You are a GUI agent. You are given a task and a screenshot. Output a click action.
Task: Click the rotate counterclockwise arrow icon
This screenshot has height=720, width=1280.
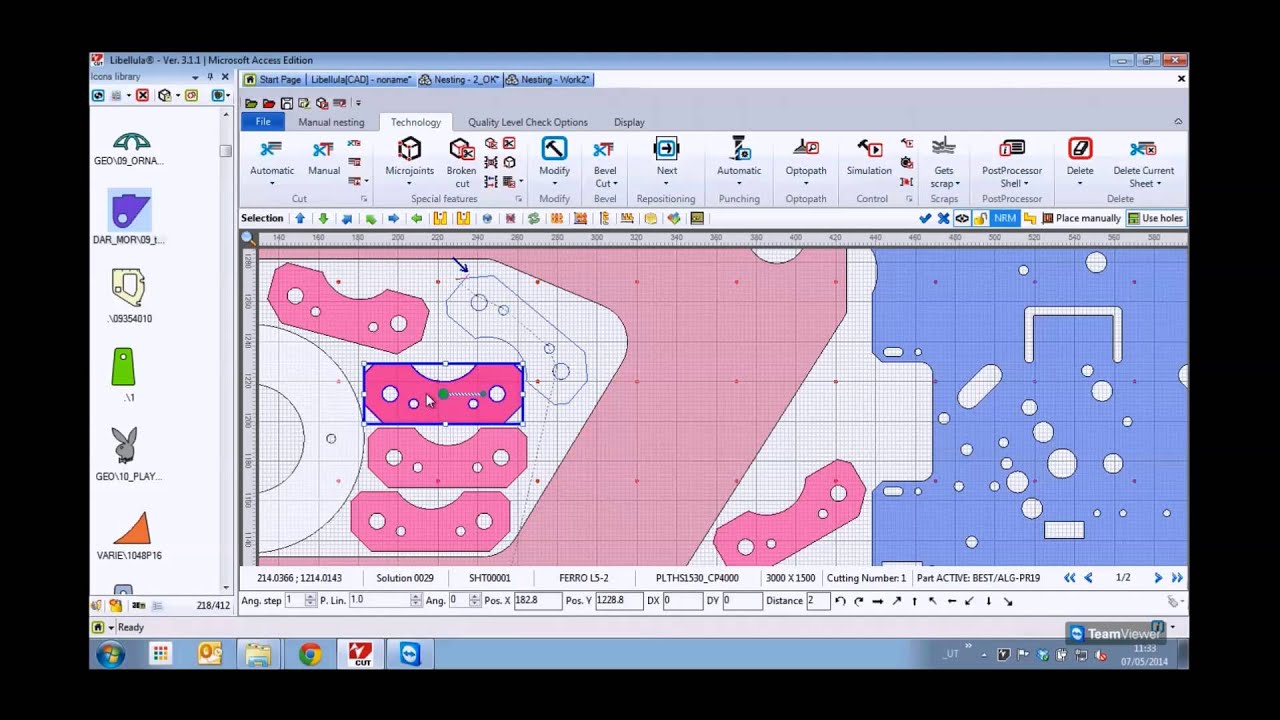(x=840, y=601)
